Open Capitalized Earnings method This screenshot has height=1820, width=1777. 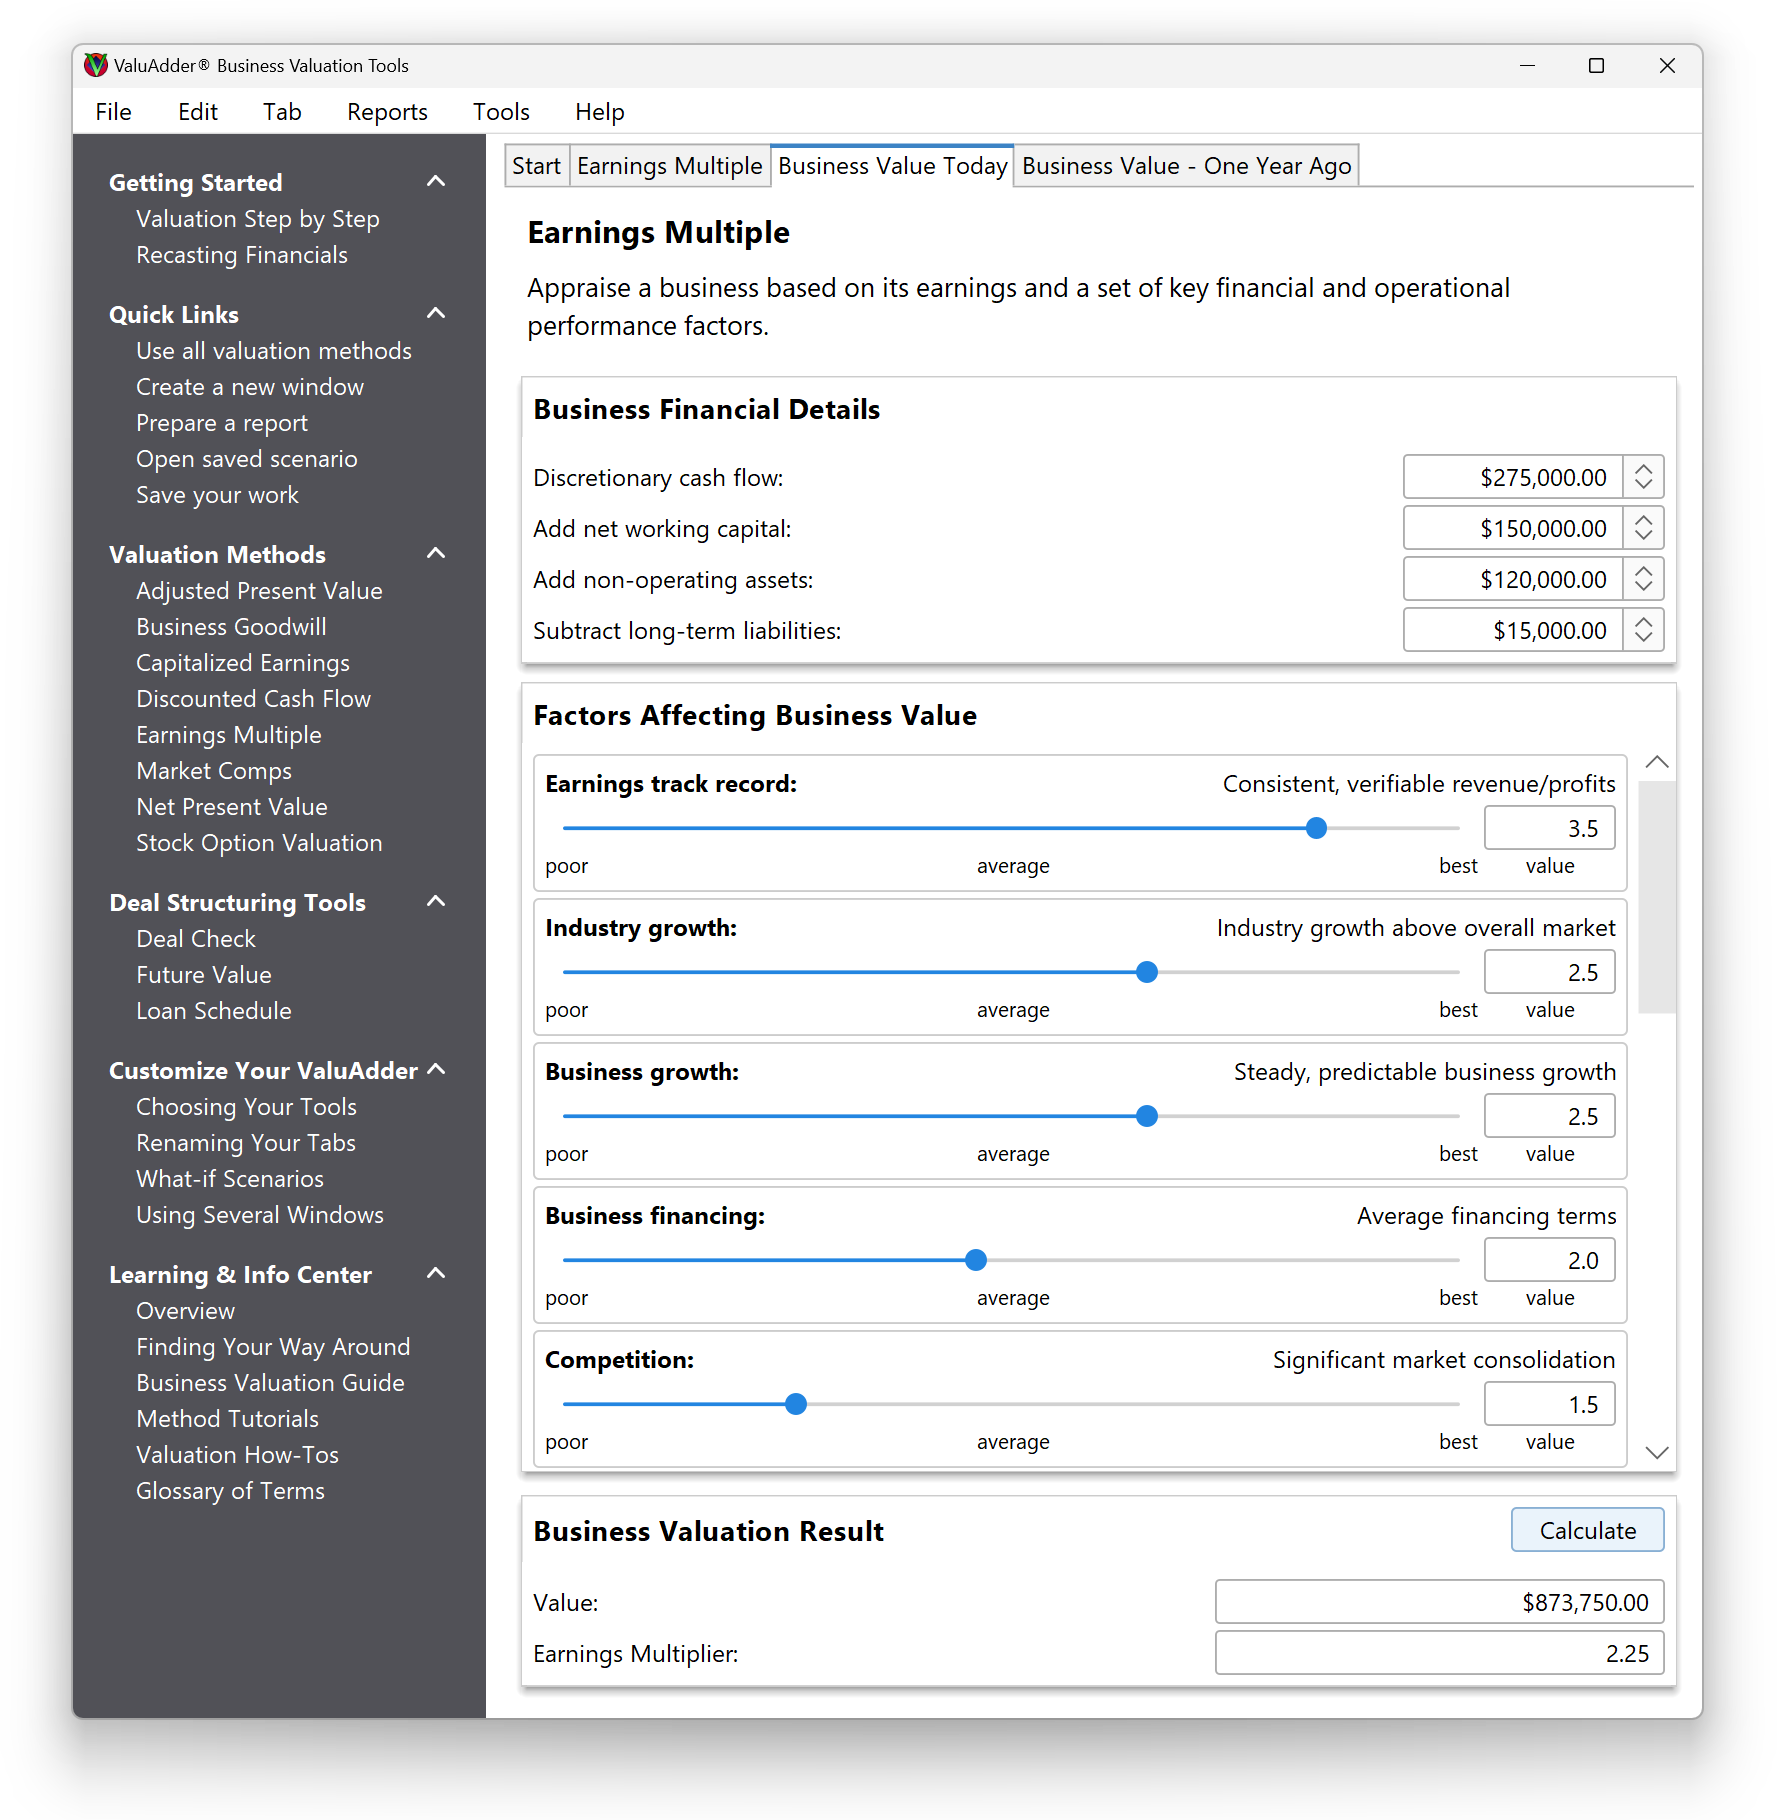tap(243, 663)
